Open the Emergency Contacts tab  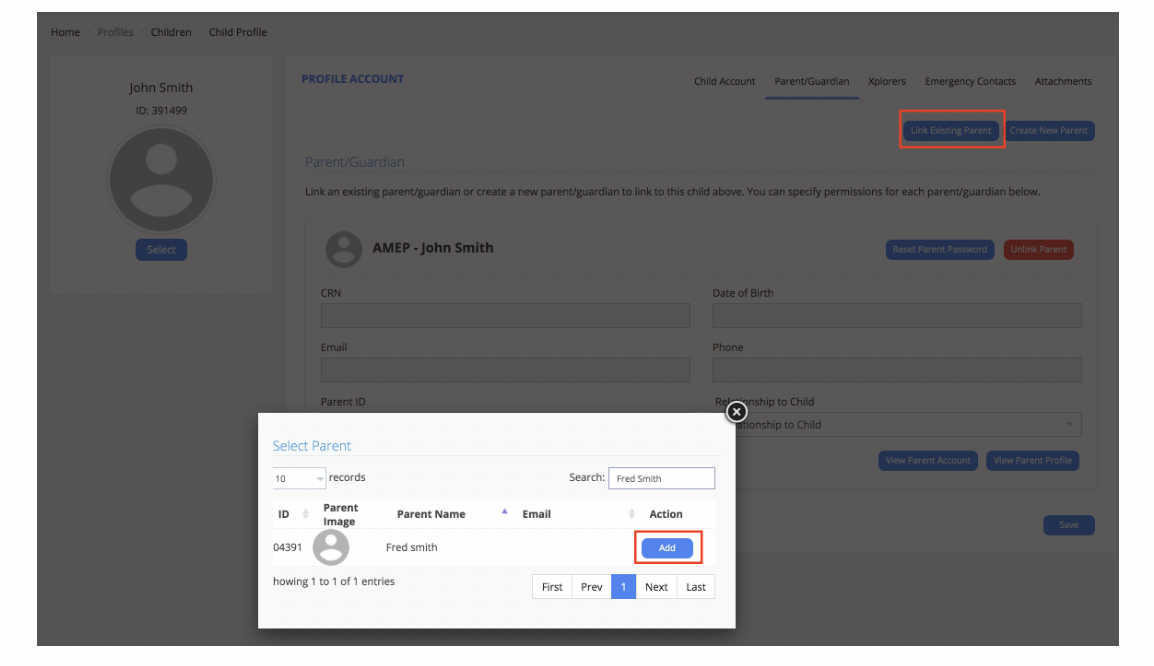coord(969,81)
